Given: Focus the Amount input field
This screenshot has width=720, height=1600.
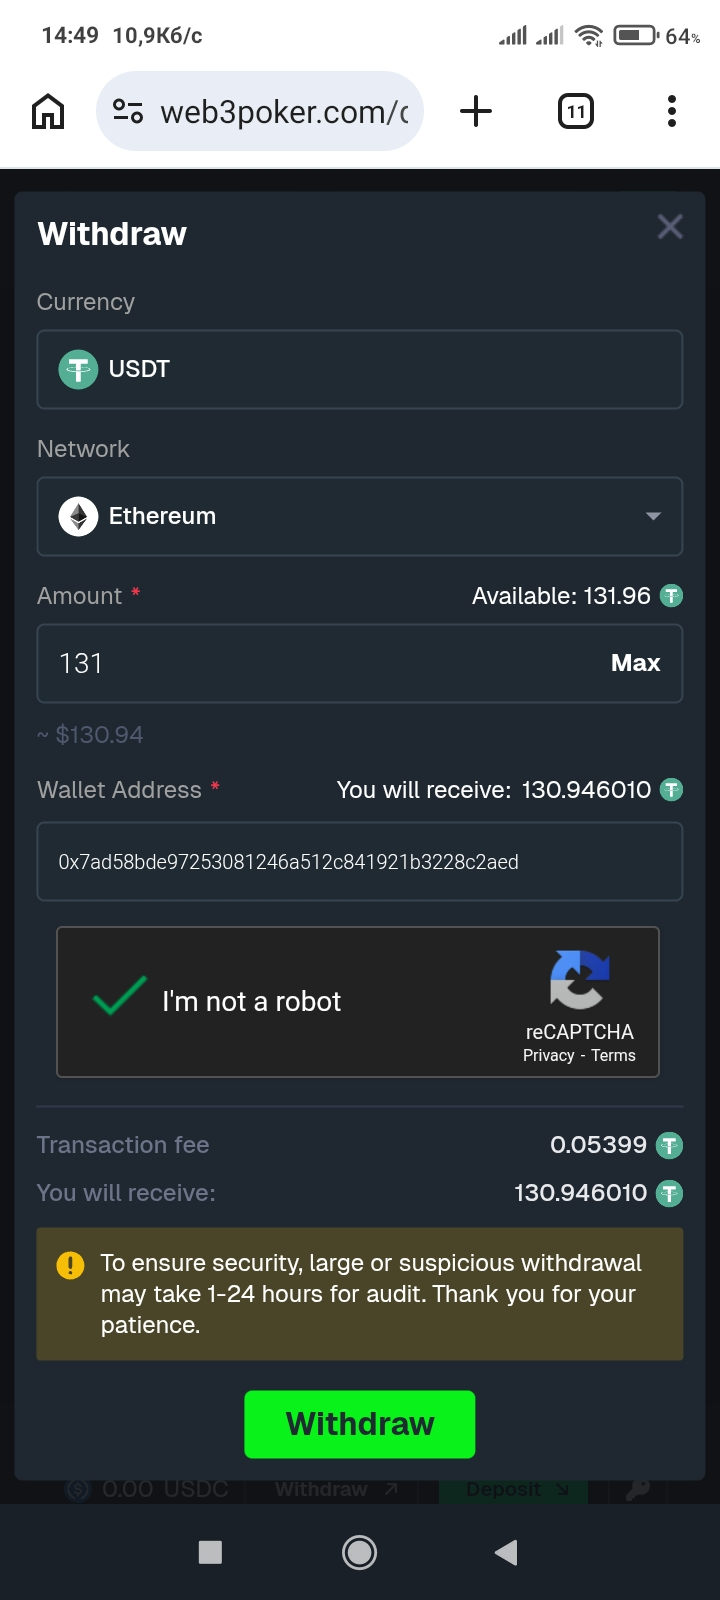Looking at the screenshot, I should (x=320, y=663).
